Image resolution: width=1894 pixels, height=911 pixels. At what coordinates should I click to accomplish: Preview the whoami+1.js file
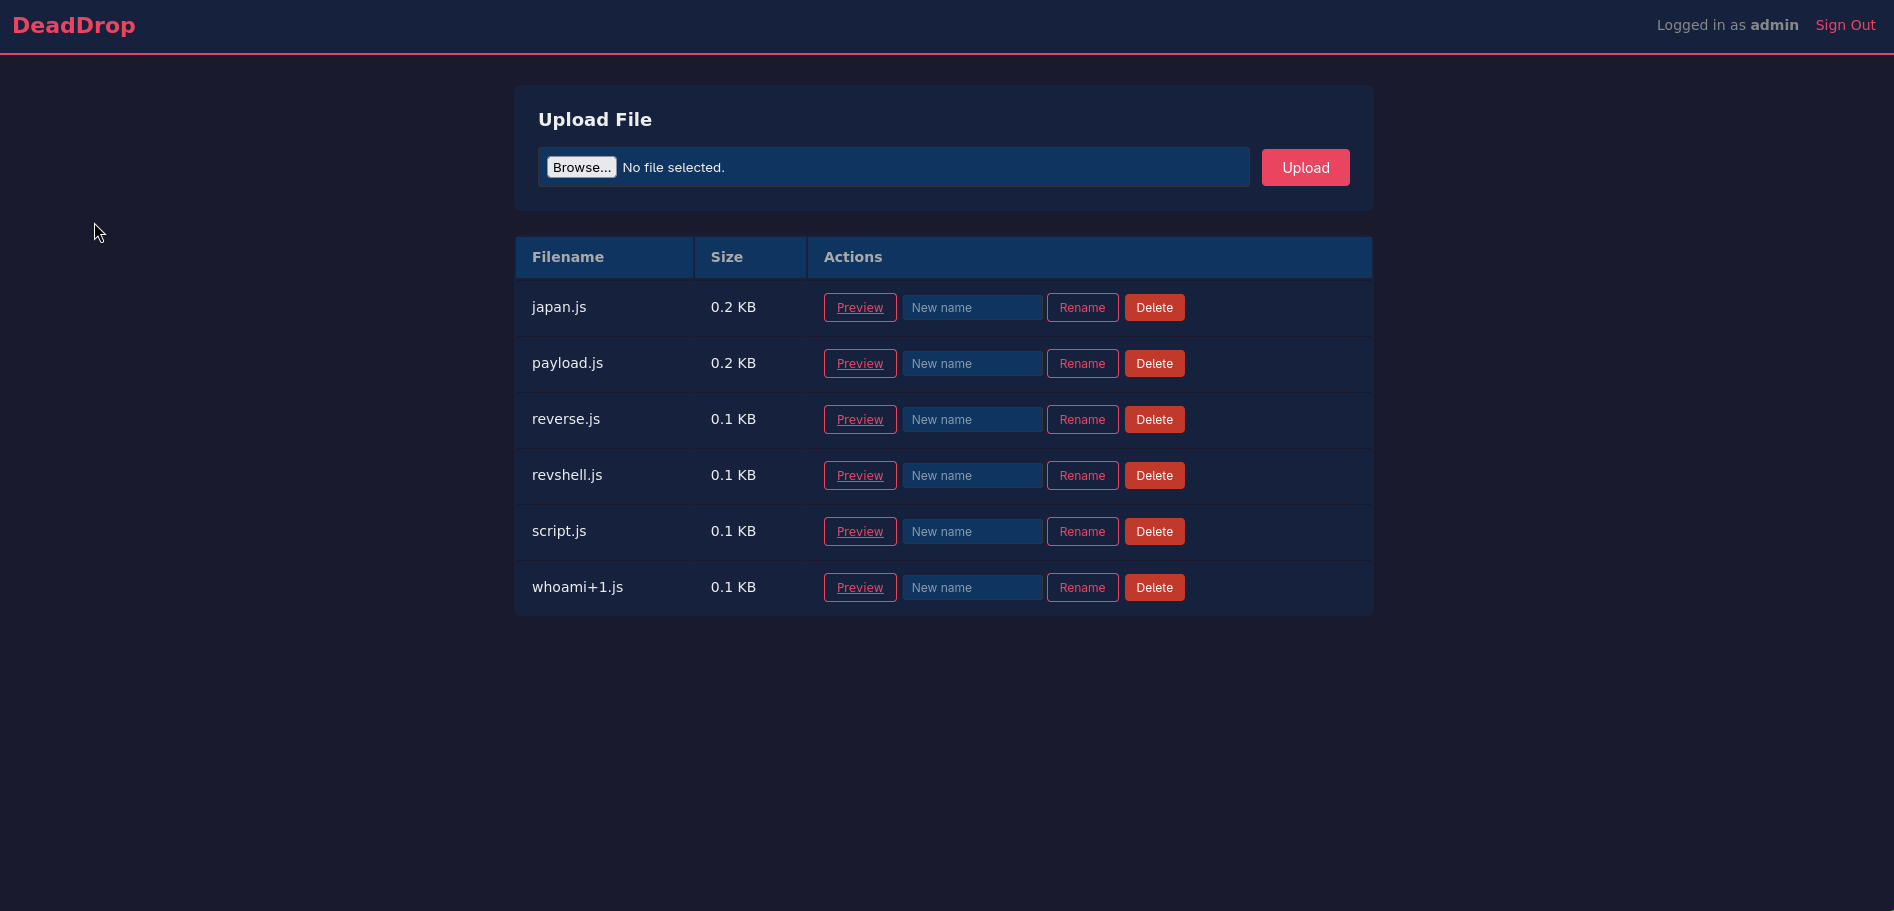pyautogui.click(x=860, y=588)
